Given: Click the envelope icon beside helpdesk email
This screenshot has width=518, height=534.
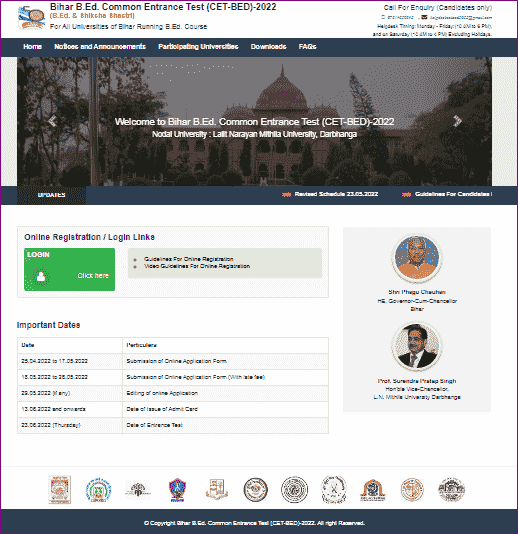Looking at the screenshot, I should coord(424,17).
